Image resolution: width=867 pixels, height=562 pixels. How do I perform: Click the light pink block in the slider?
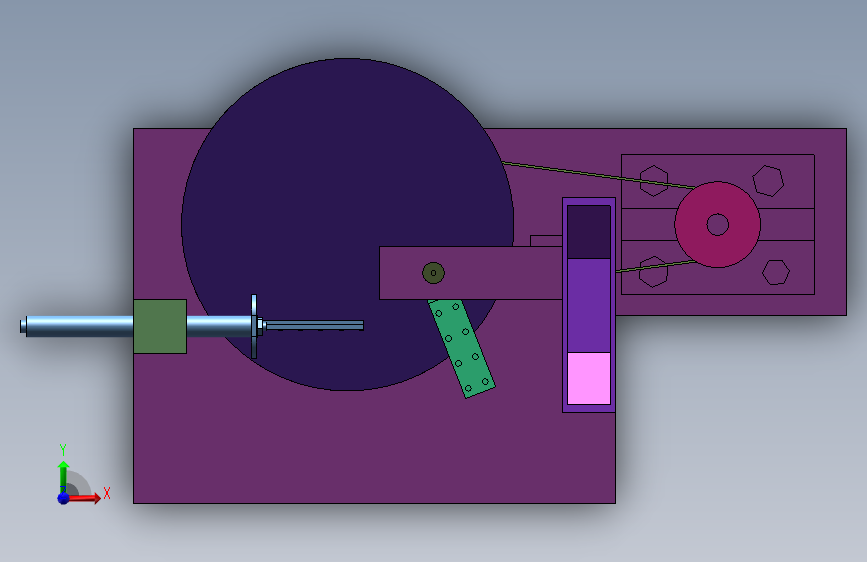(x=589, y=378)
